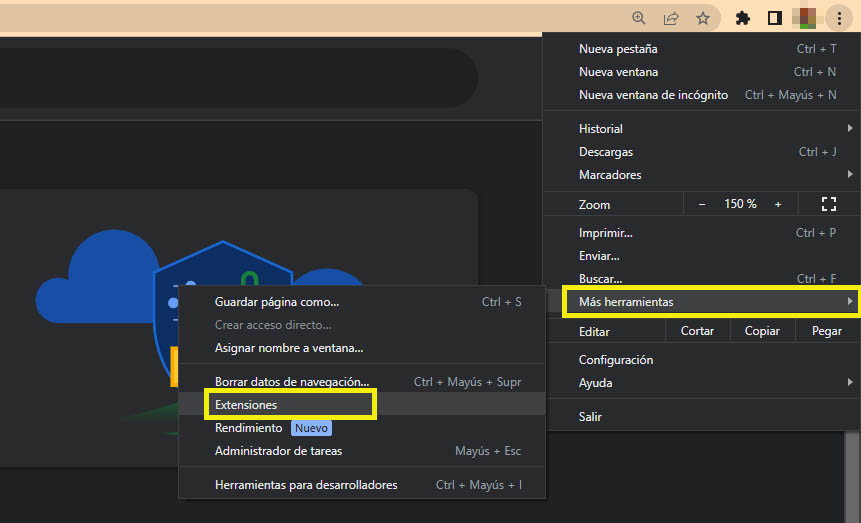This screenshot has height=523, width=861.
Task: Click the zoom magnifier icon in address bar
Action: (640, 18)
